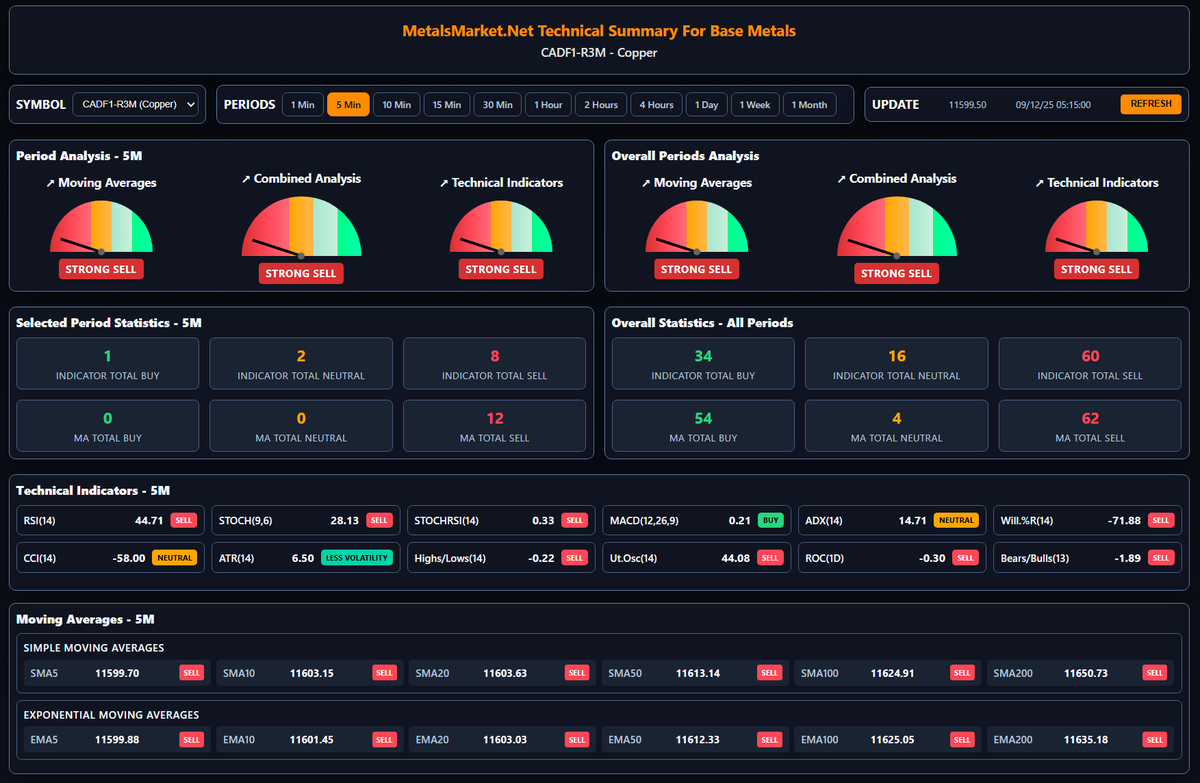Image resolution: width=1200 pixels, height=783 pixels.
Task: Click the Overall Periods Combined Analysis gauge
Action: click(x=897, y=227)
